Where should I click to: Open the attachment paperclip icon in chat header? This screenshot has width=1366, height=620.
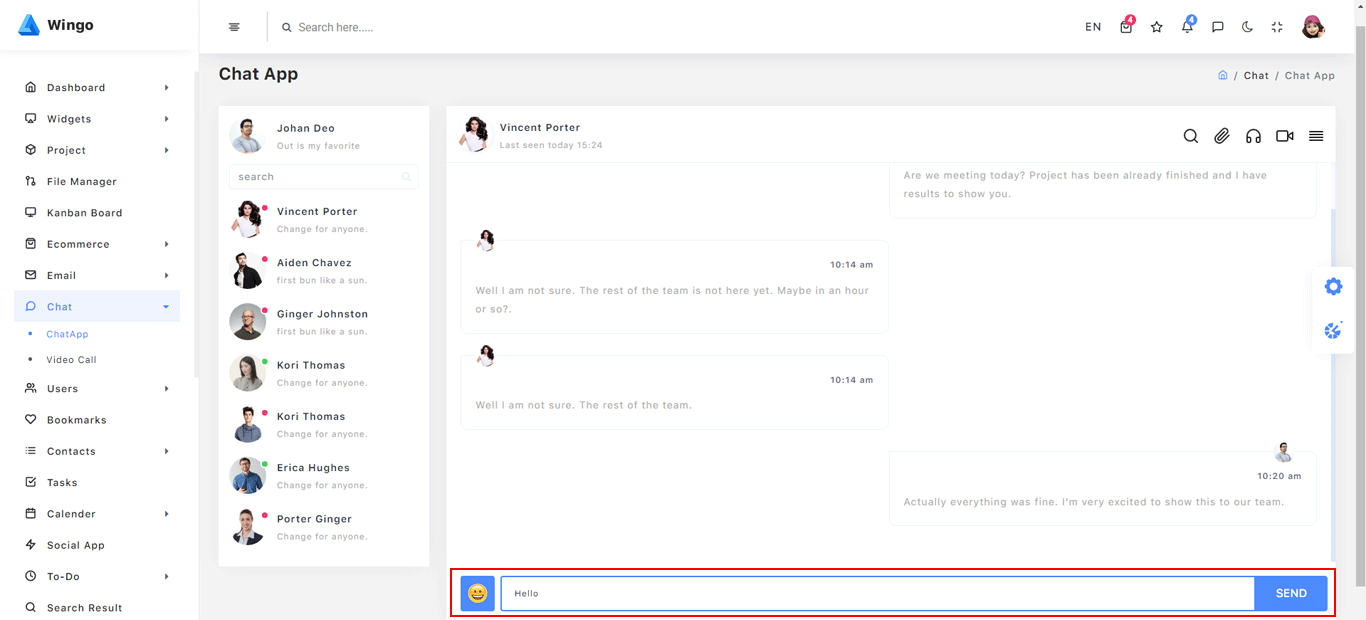pyautogui.click(x=1222, y=136)
